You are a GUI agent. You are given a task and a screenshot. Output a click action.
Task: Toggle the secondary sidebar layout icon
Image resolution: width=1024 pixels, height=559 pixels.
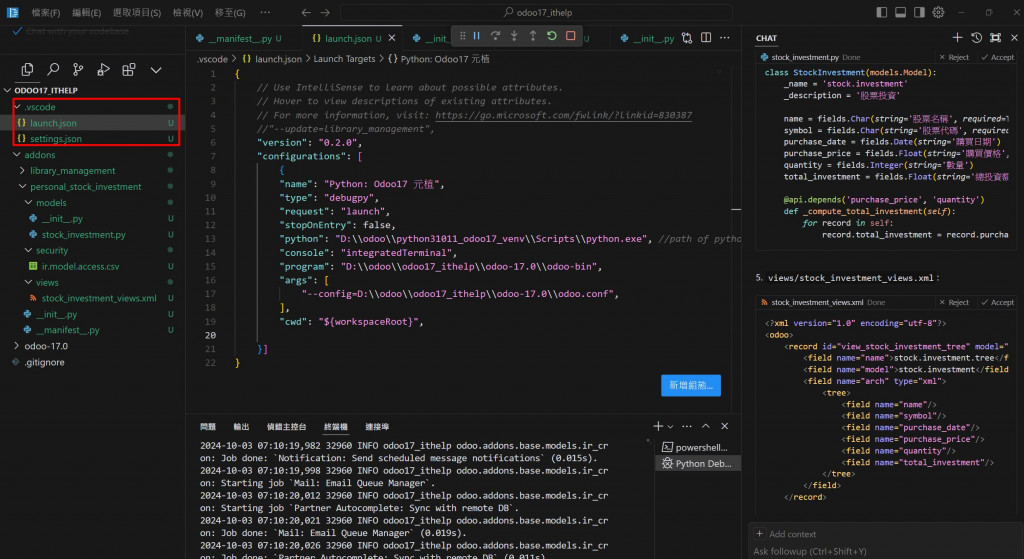coord(920,12)
